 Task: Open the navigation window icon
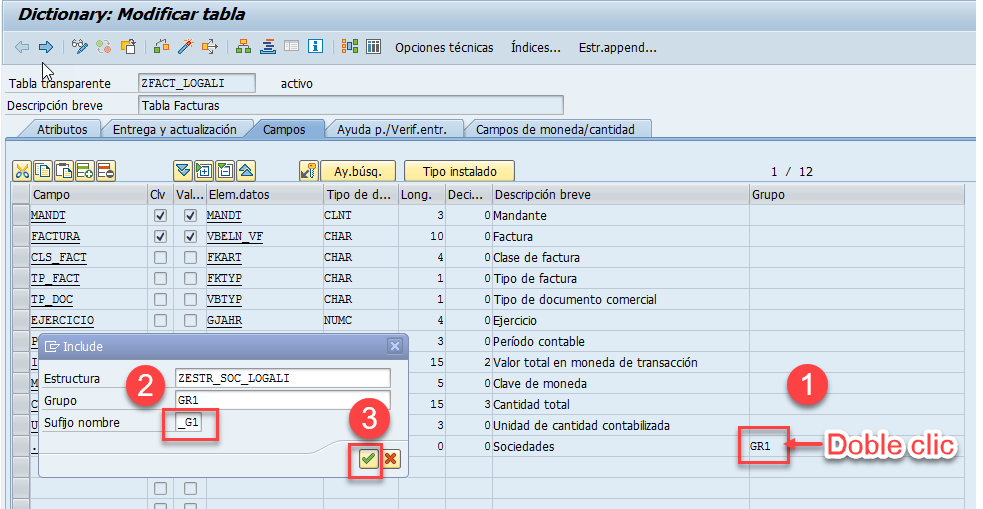268,47
